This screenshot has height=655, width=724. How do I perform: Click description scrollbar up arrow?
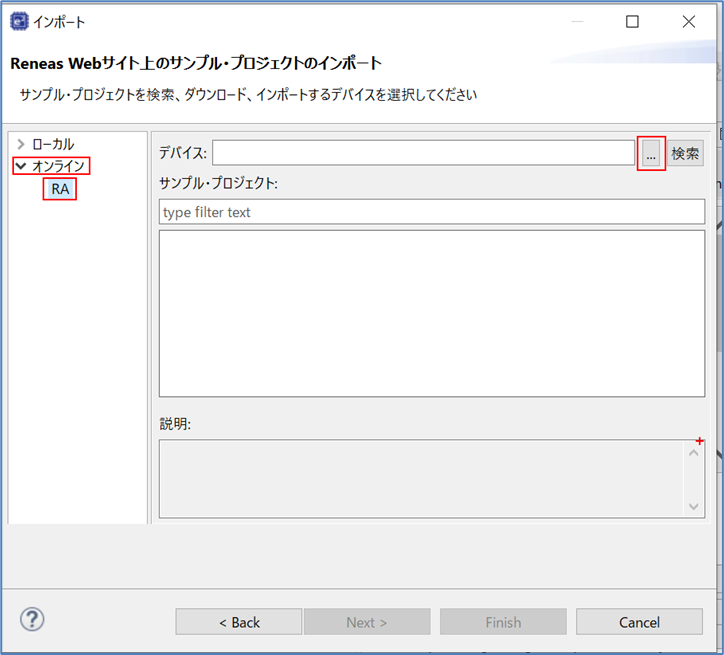pos(694,453)
